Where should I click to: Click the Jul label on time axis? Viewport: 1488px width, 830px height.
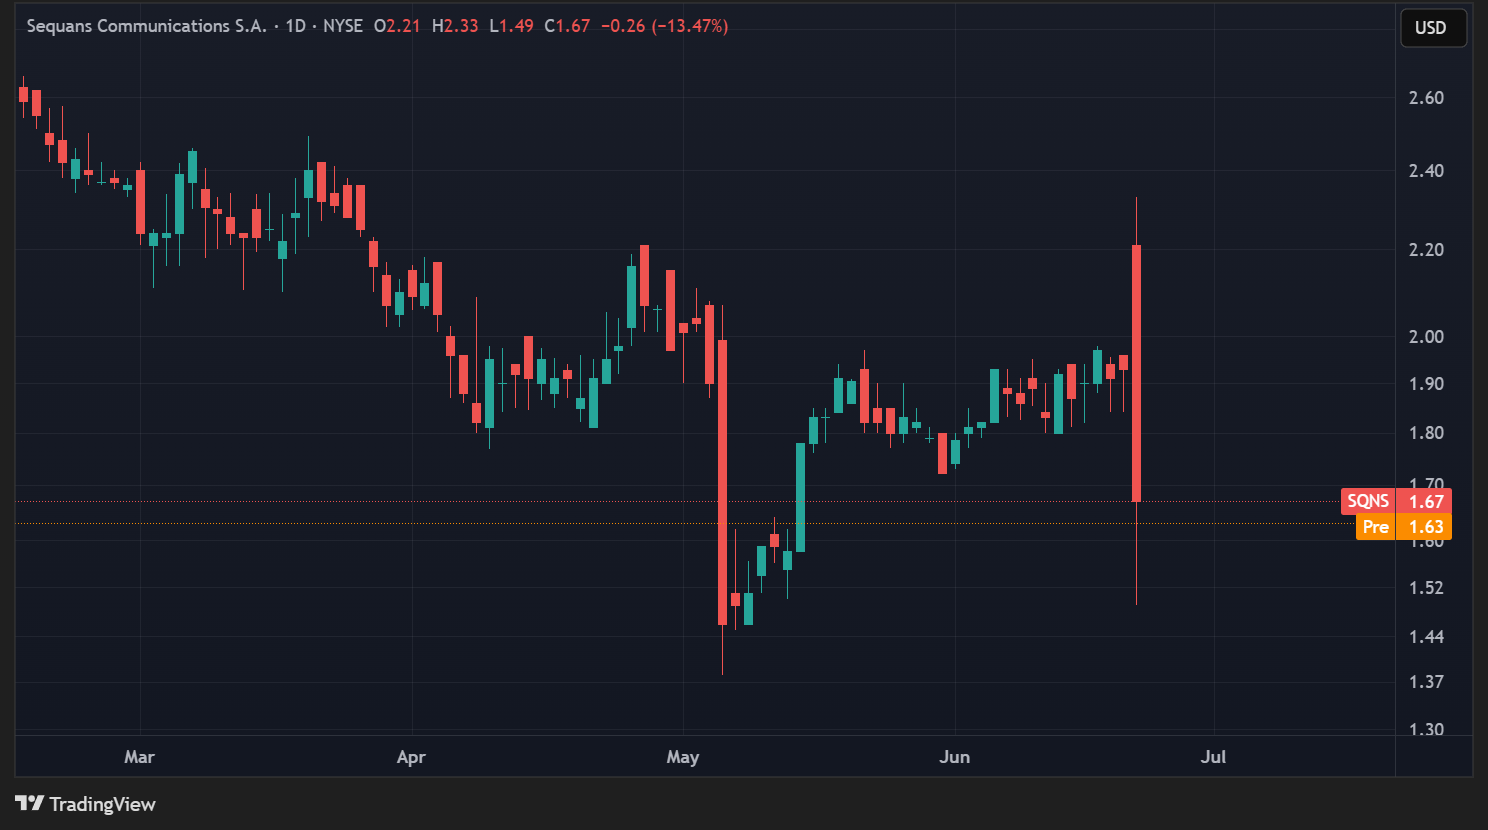[1213, 757]
